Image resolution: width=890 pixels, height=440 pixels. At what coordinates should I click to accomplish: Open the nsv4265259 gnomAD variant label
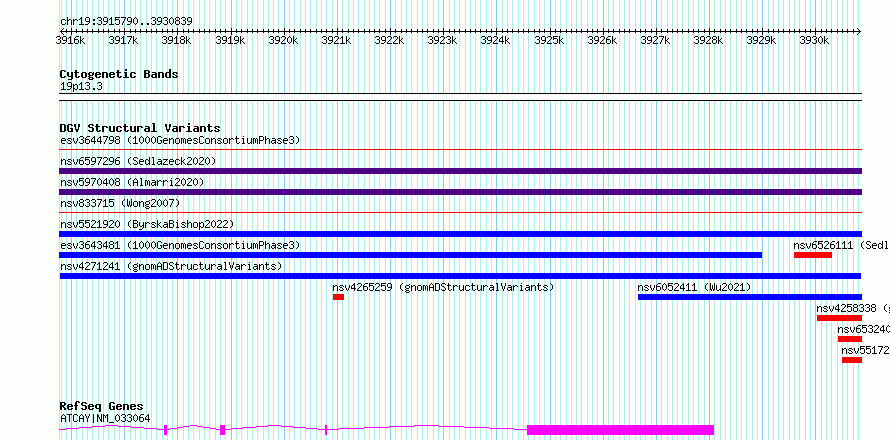coord(443,287)
